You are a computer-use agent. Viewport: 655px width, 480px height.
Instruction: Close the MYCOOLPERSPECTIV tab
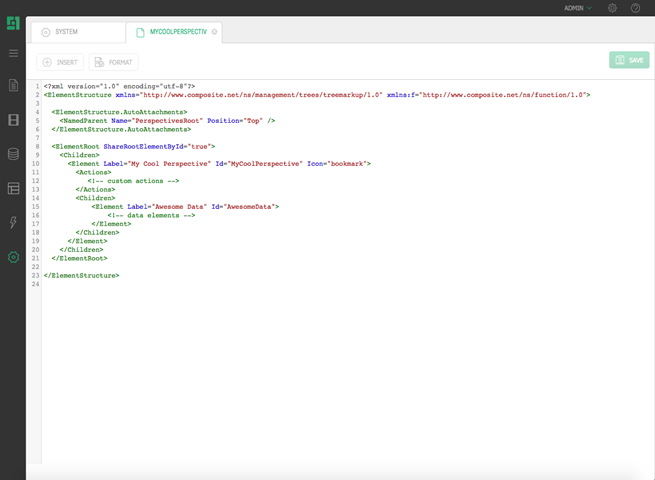pyautogui.click(x=214, y=32)
